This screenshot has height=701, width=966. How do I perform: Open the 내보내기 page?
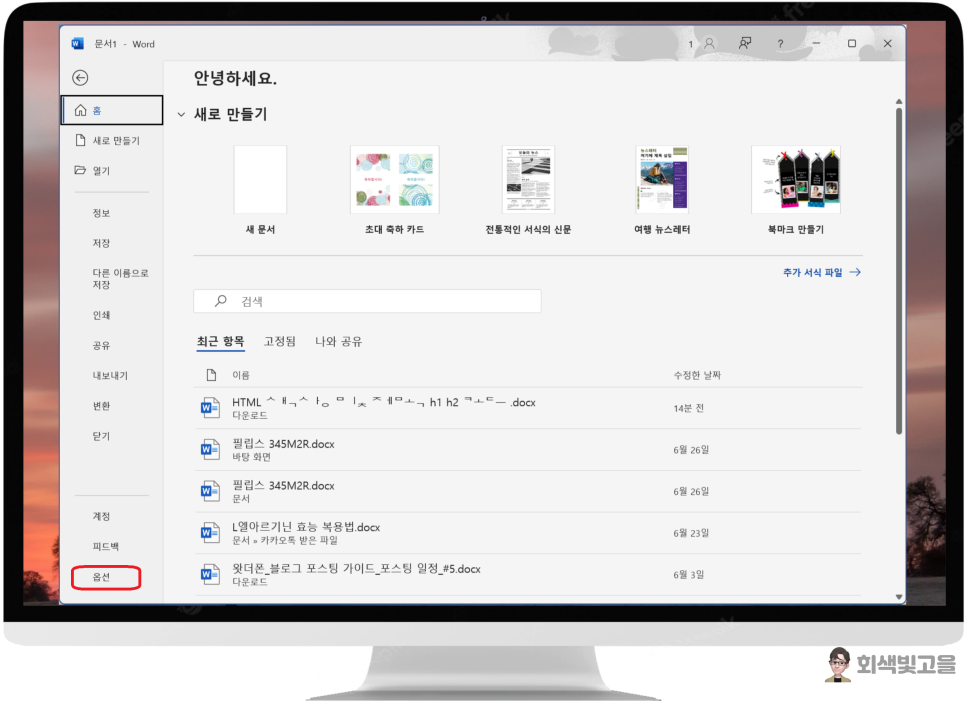[110, 376]
